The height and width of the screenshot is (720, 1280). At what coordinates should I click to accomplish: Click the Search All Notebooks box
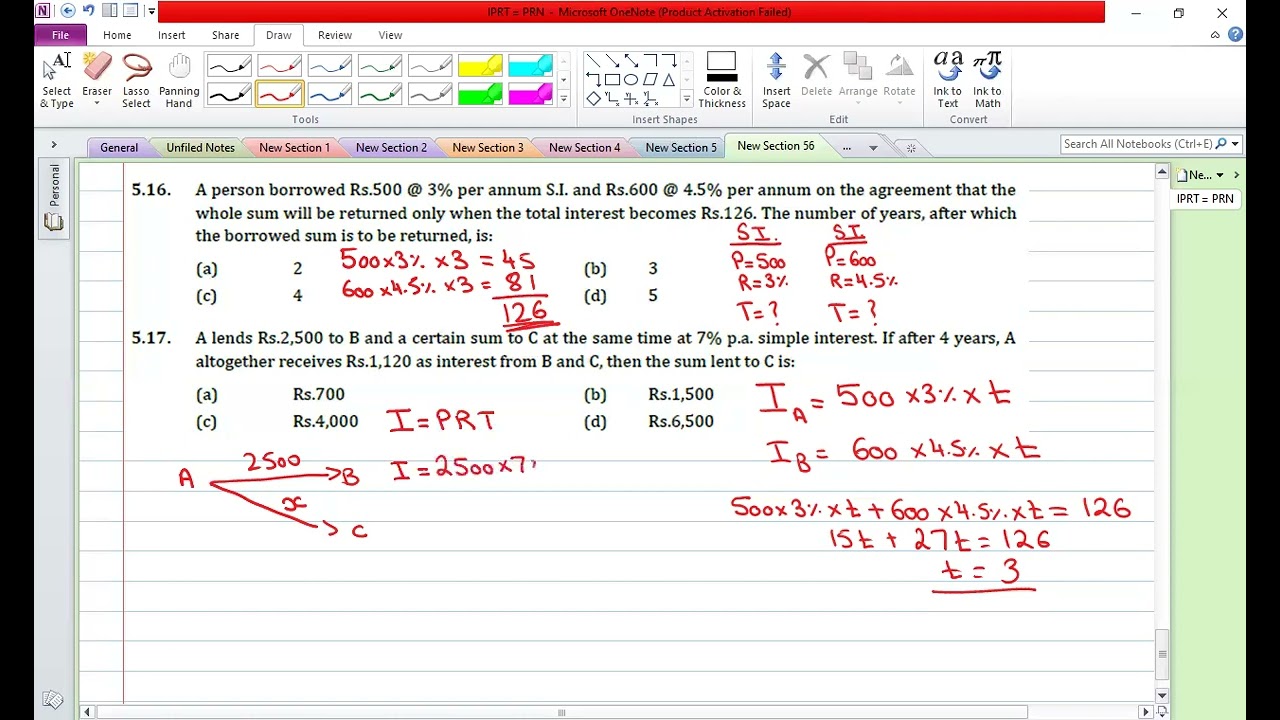click(1138, 144)
